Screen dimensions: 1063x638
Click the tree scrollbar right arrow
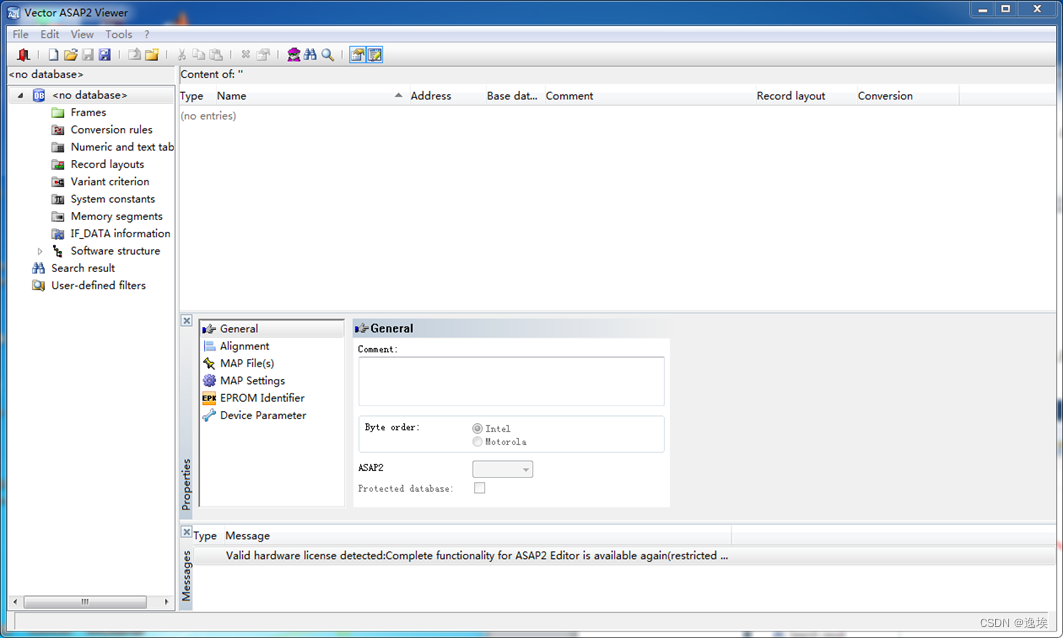point(166,602)
